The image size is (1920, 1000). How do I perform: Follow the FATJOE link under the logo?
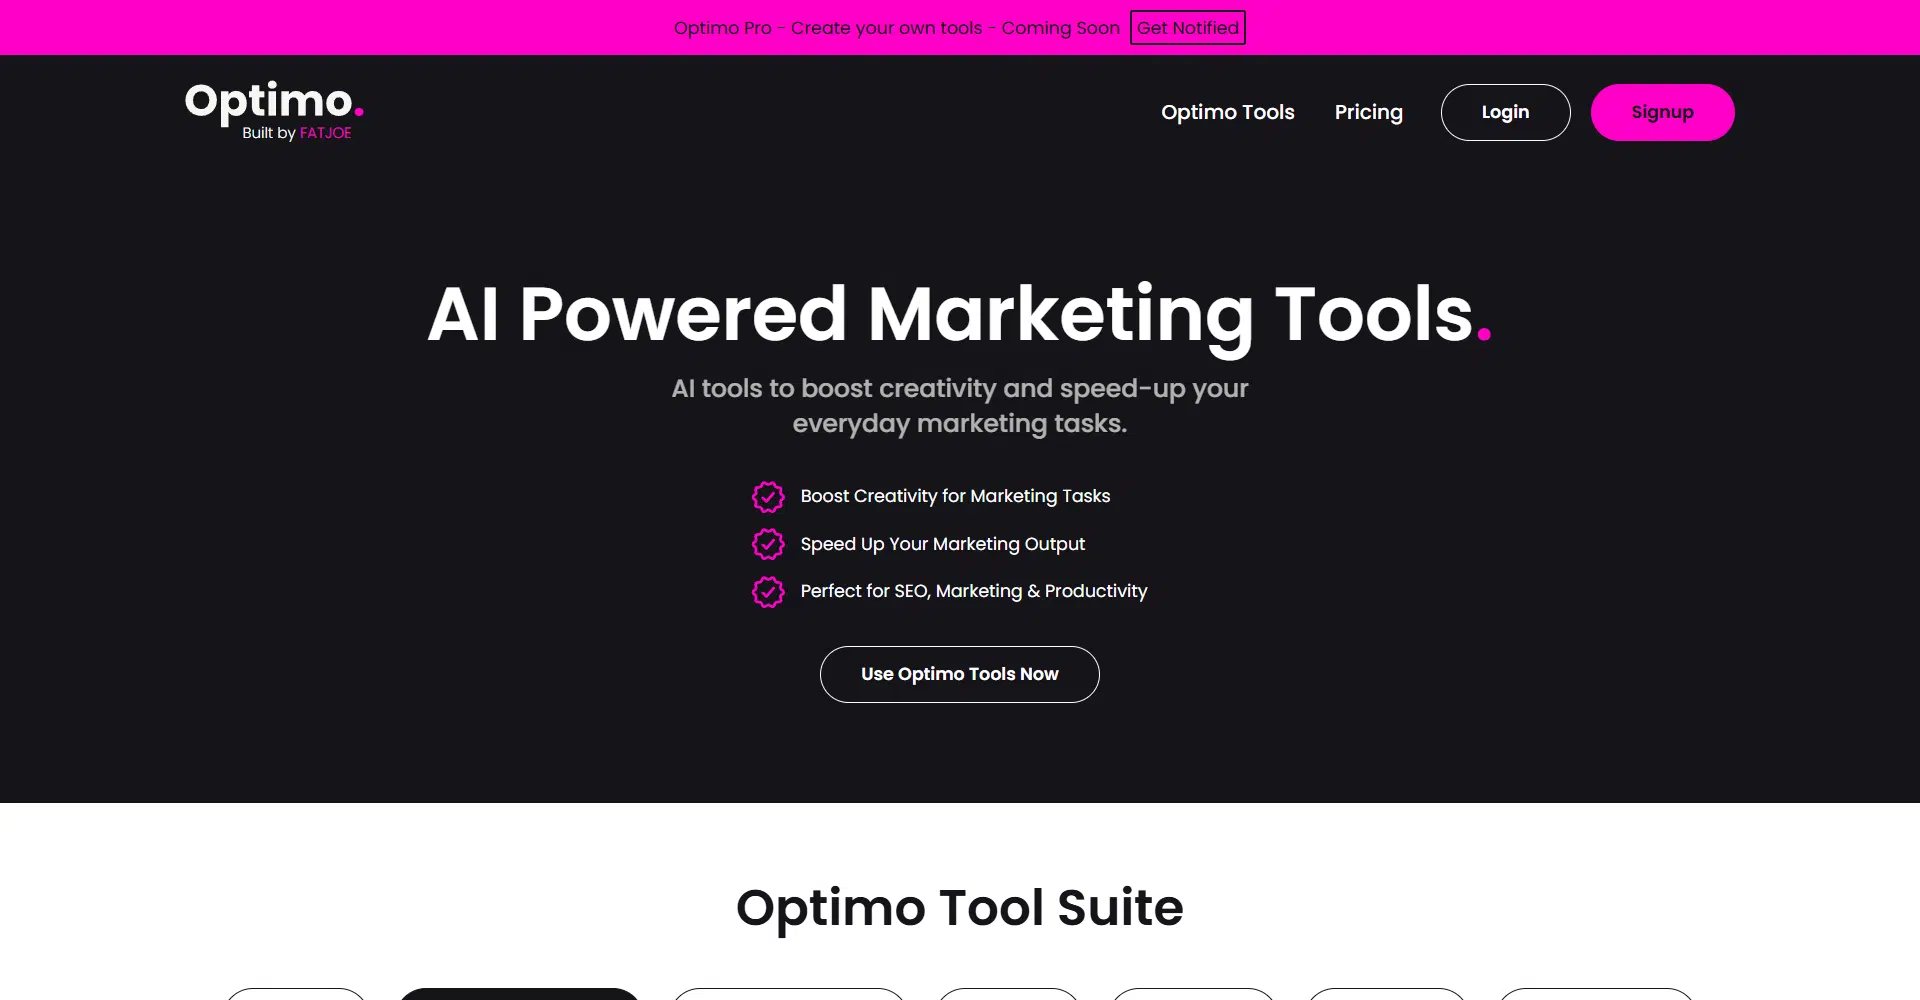click(325, 133)
